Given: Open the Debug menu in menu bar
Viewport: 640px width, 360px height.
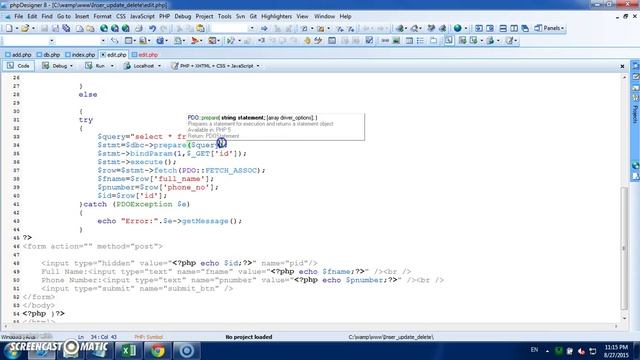Looking at the screenshot, I should pyautogui.click(x=182, y=16).
